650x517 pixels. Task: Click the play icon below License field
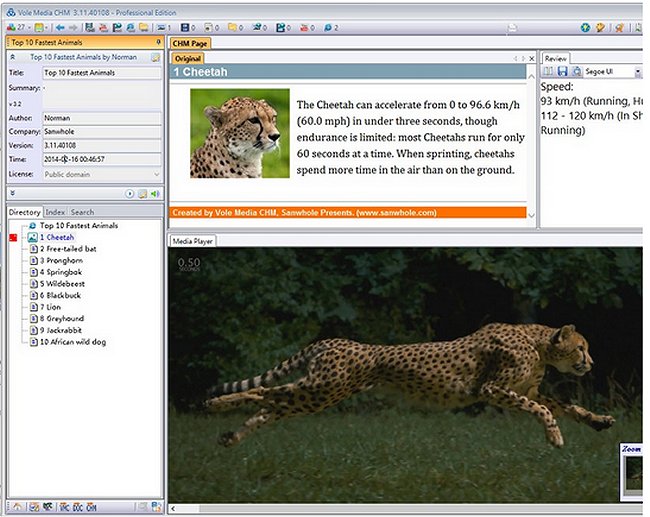[130, 192]
